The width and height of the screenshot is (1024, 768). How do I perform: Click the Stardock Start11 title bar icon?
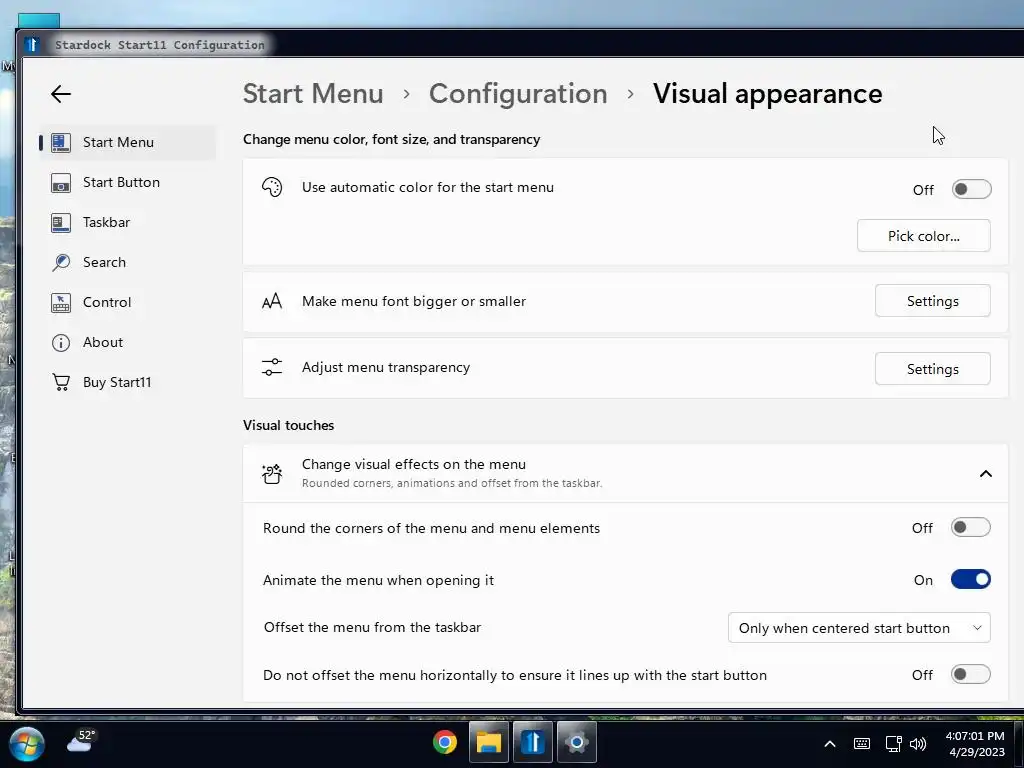(32, 44)
